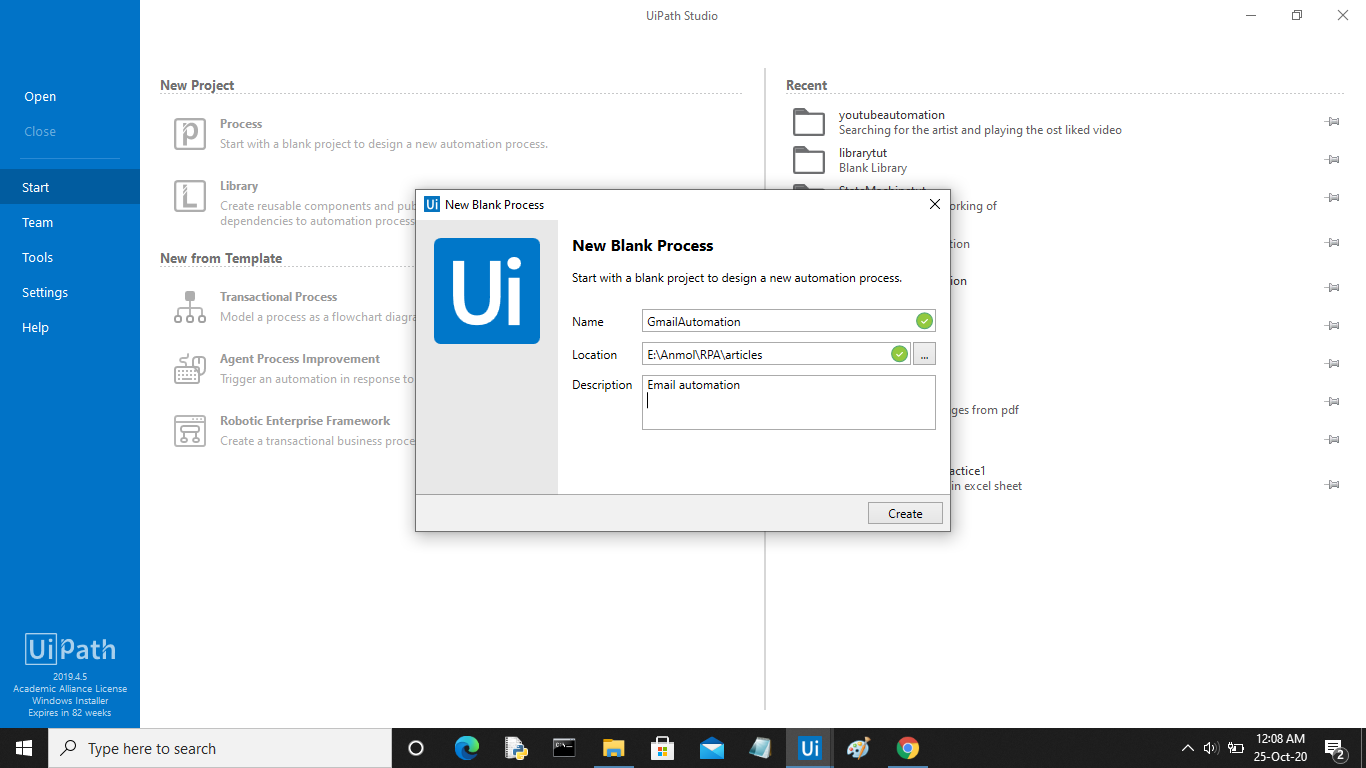The height and width of the screenshot is (768, 1366).
Task: Browse for location with the ellipsis button
Action: [x=924, y=354]
